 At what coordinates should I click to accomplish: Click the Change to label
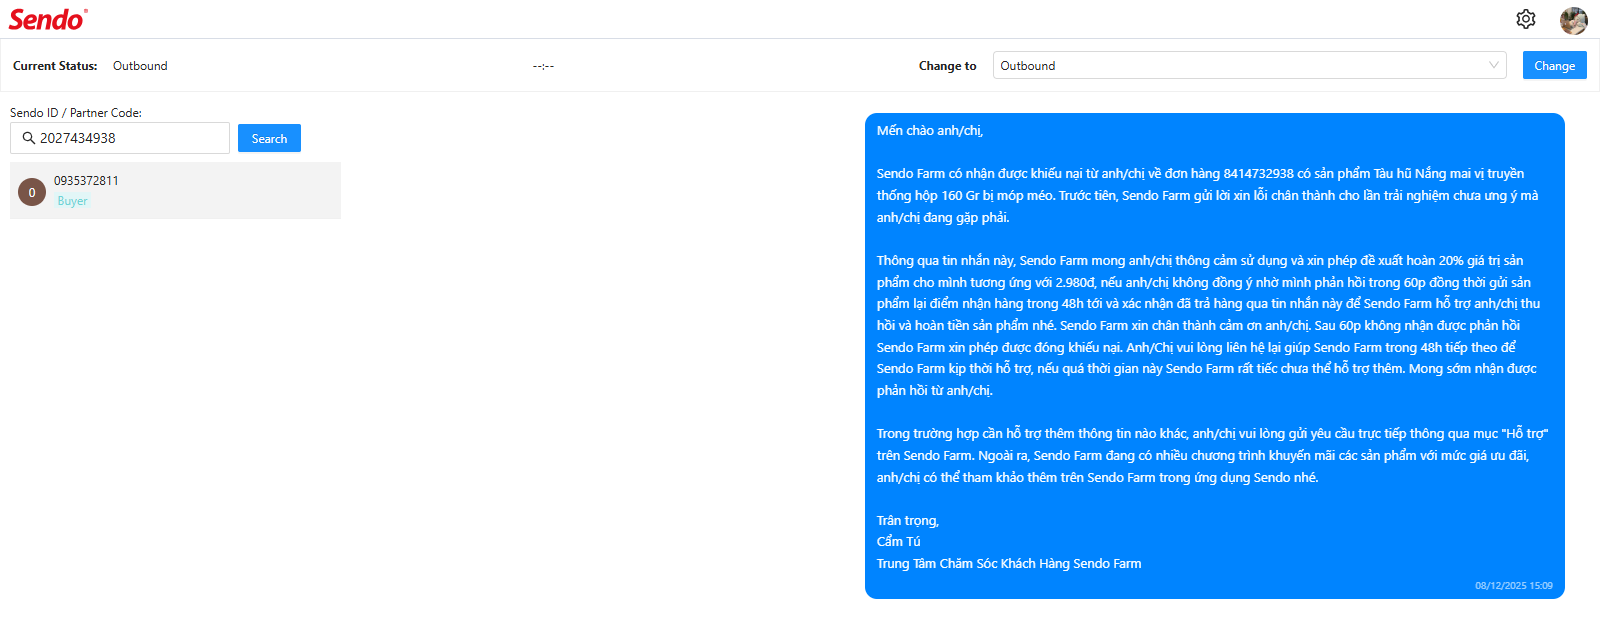(x=947, y=66)
